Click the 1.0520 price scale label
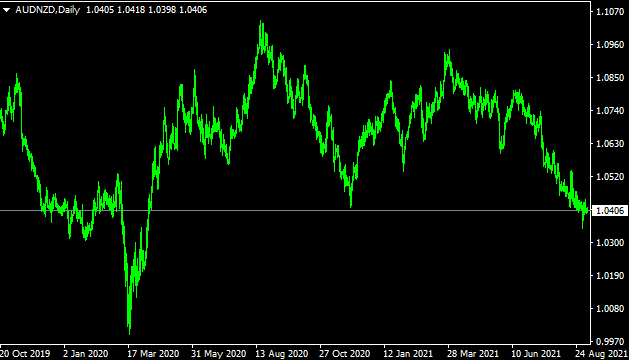Image resolution: width=629 pixels, height=360 pixels. [x=610, y=176]
